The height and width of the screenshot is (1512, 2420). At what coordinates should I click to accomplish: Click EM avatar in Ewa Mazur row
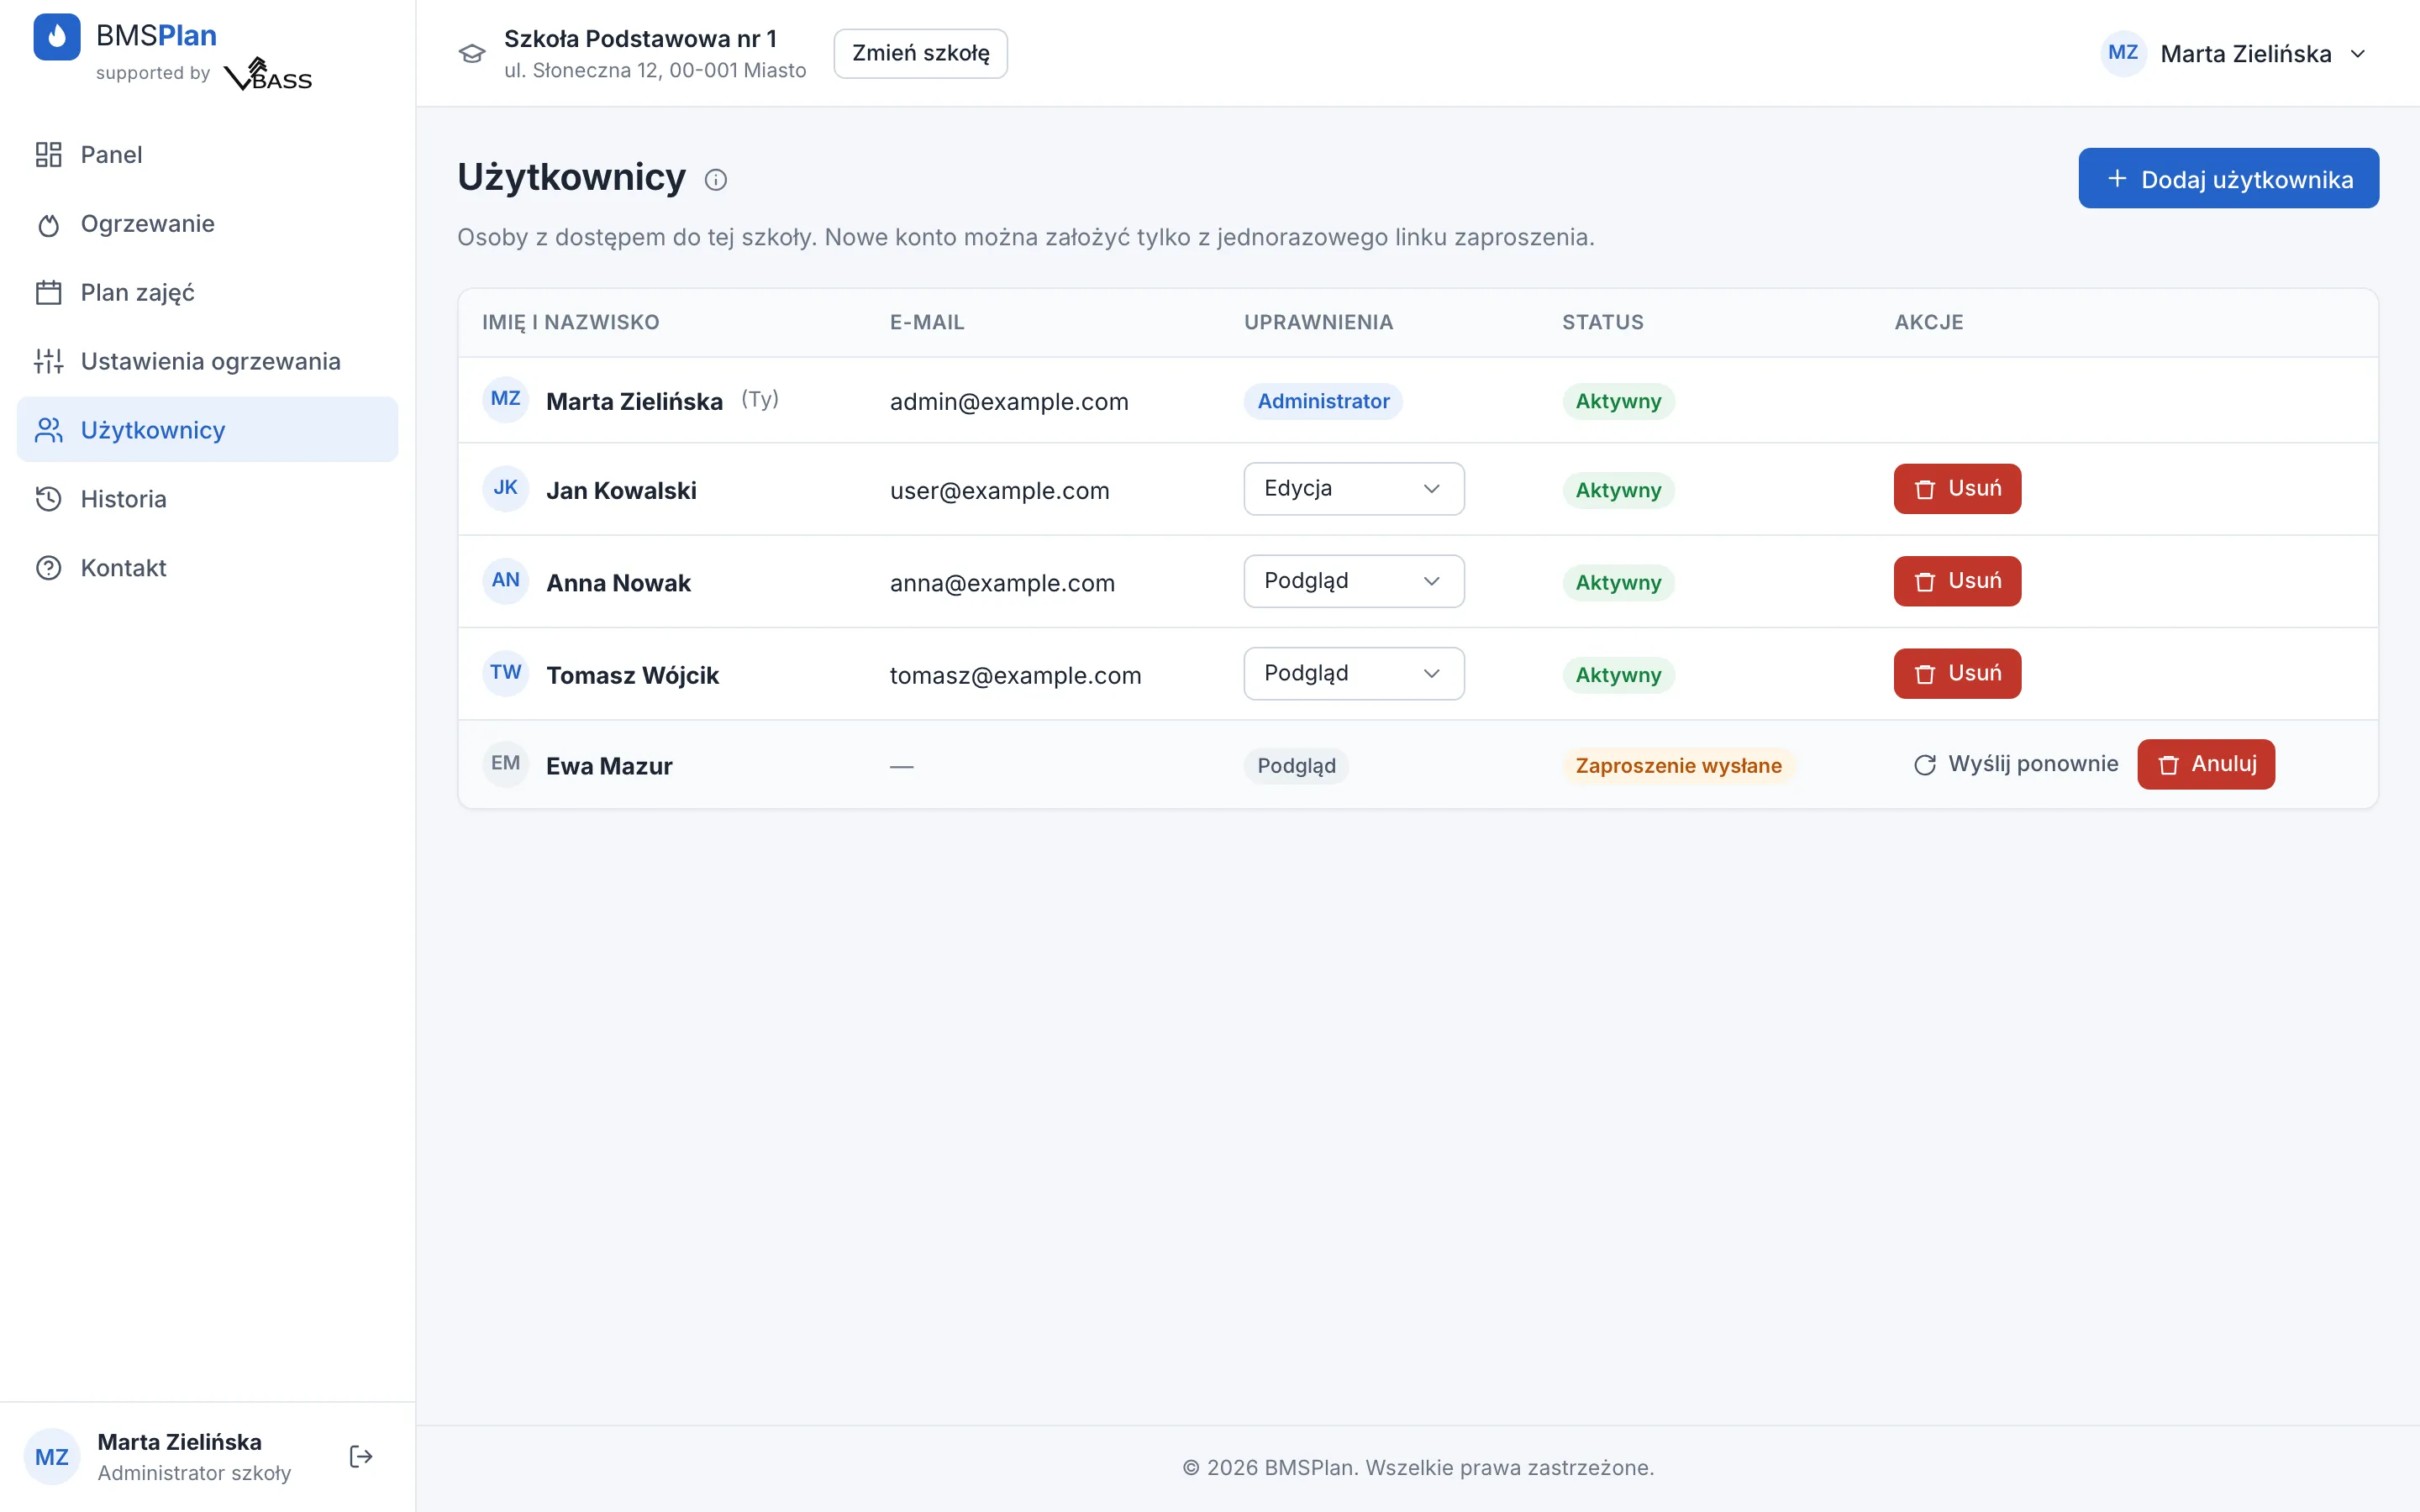506,764
